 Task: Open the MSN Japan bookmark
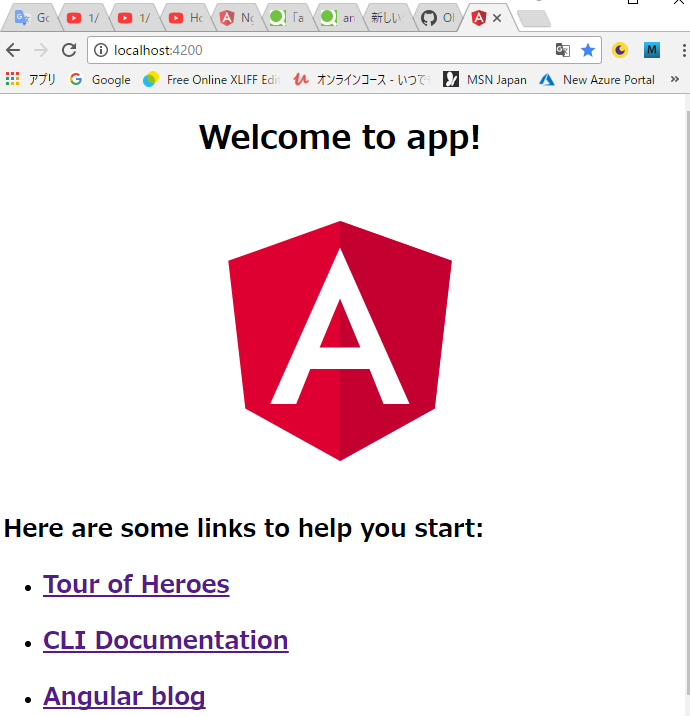(485, 79)
